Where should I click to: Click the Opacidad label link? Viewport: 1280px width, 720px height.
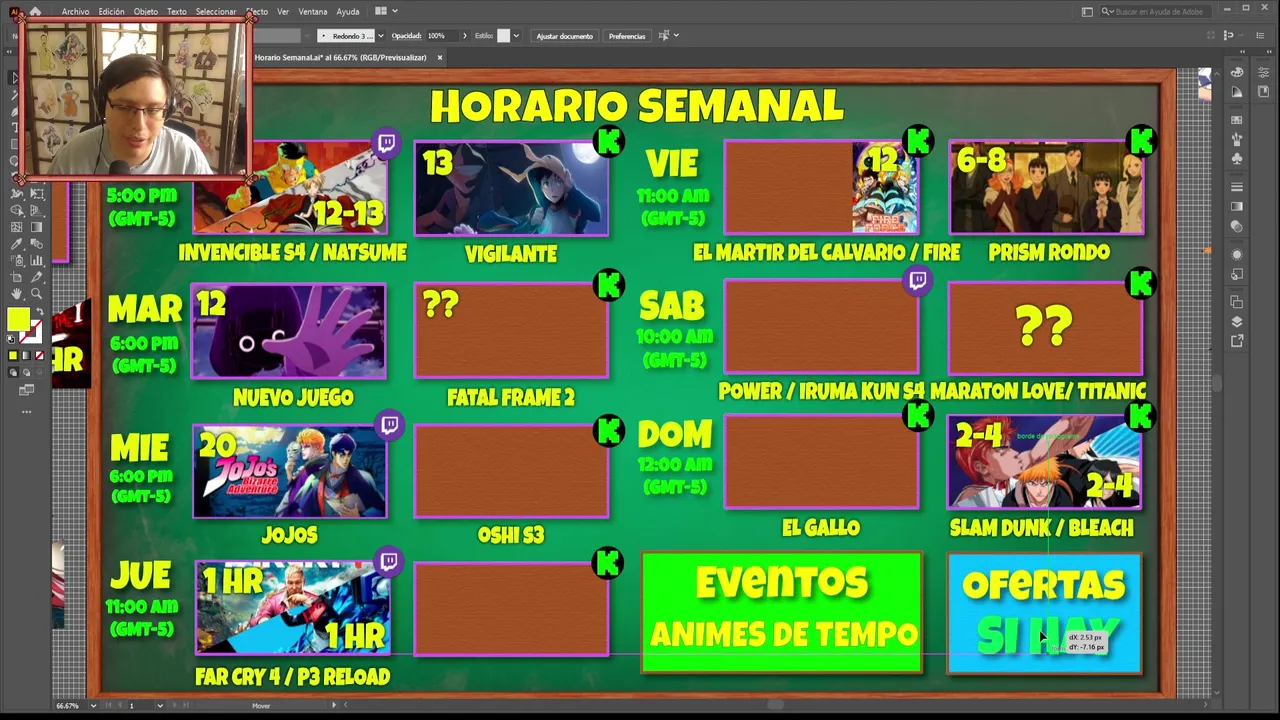(407, 36)
